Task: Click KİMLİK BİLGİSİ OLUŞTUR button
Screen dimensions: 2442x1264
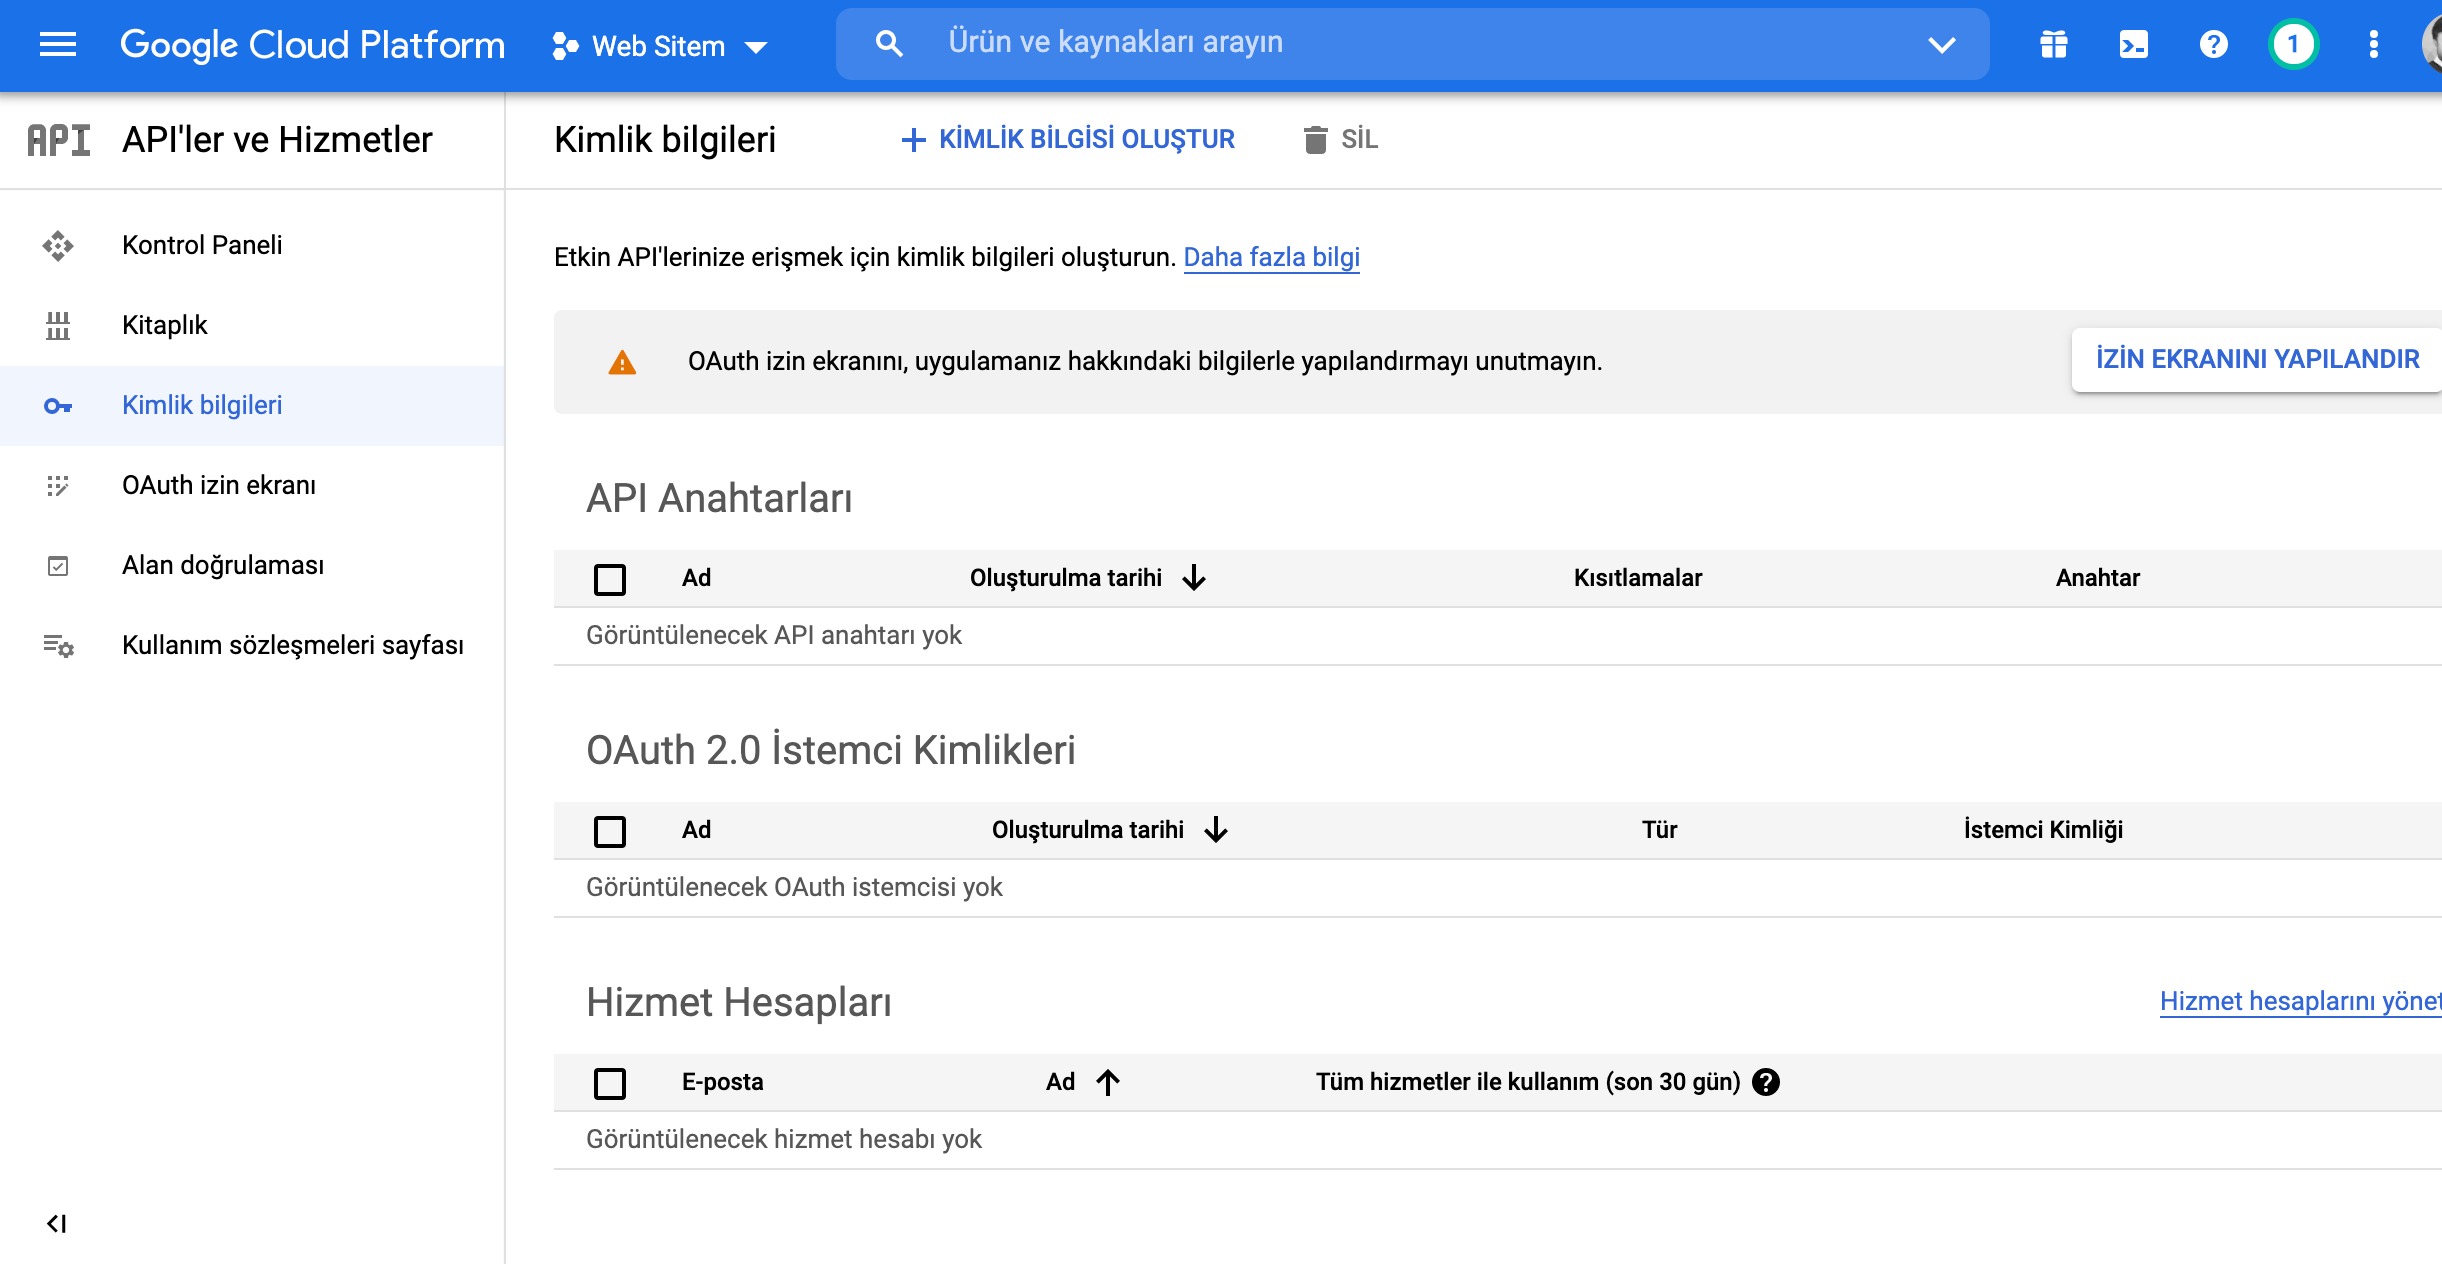Action: 1067,139
